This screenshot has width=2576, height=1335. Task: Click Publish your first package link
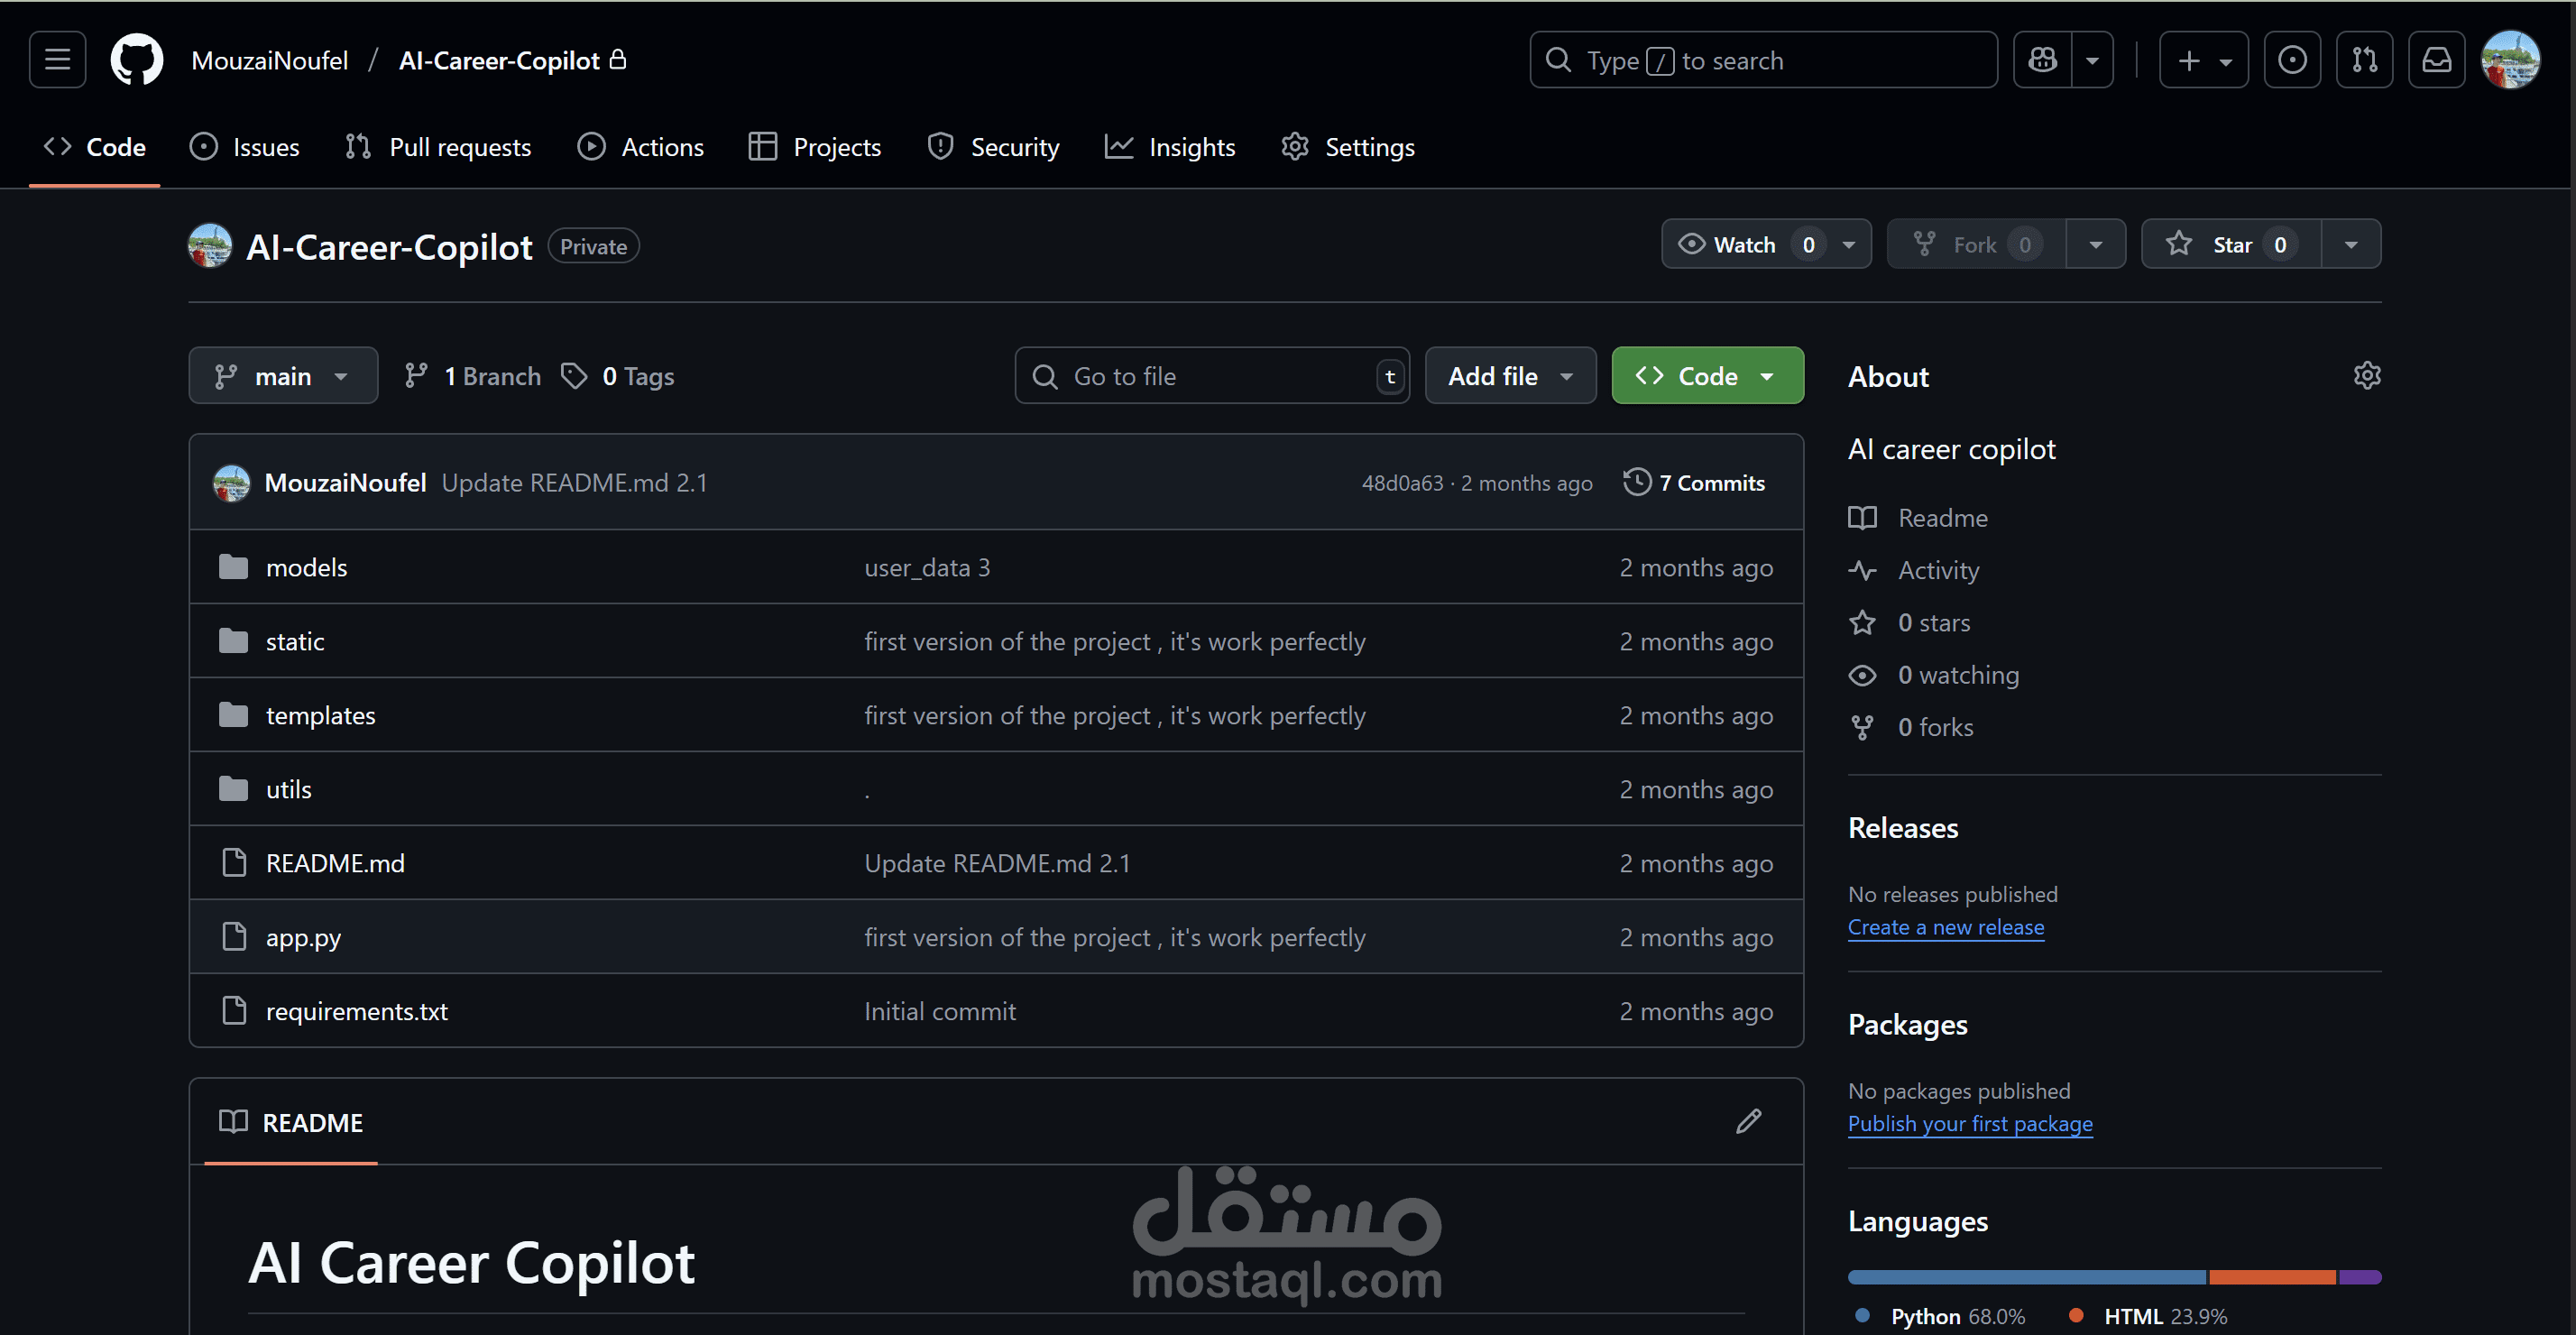[1970, 1123]
